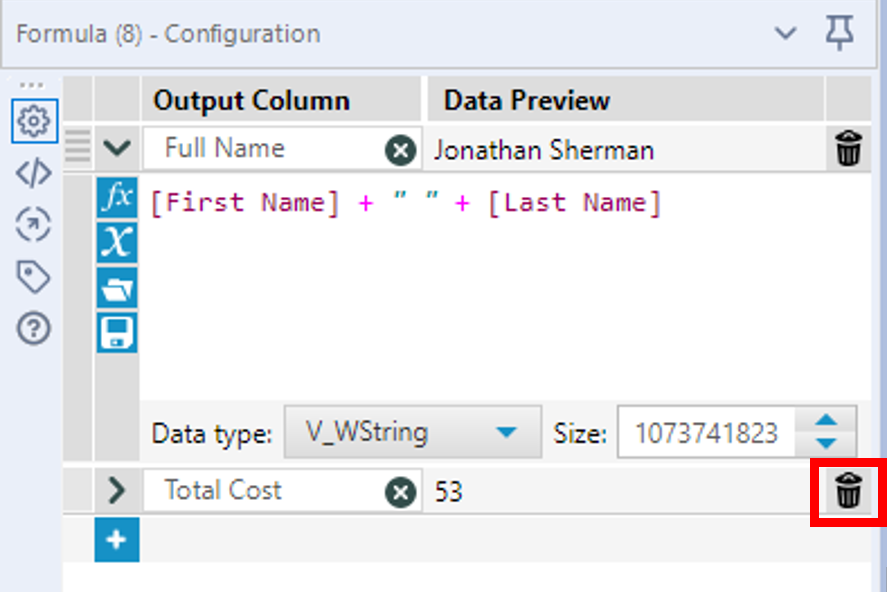This screenshot has width=887, height=592.
Task: Delete the Total Cost expression
Action: (849, 490)
